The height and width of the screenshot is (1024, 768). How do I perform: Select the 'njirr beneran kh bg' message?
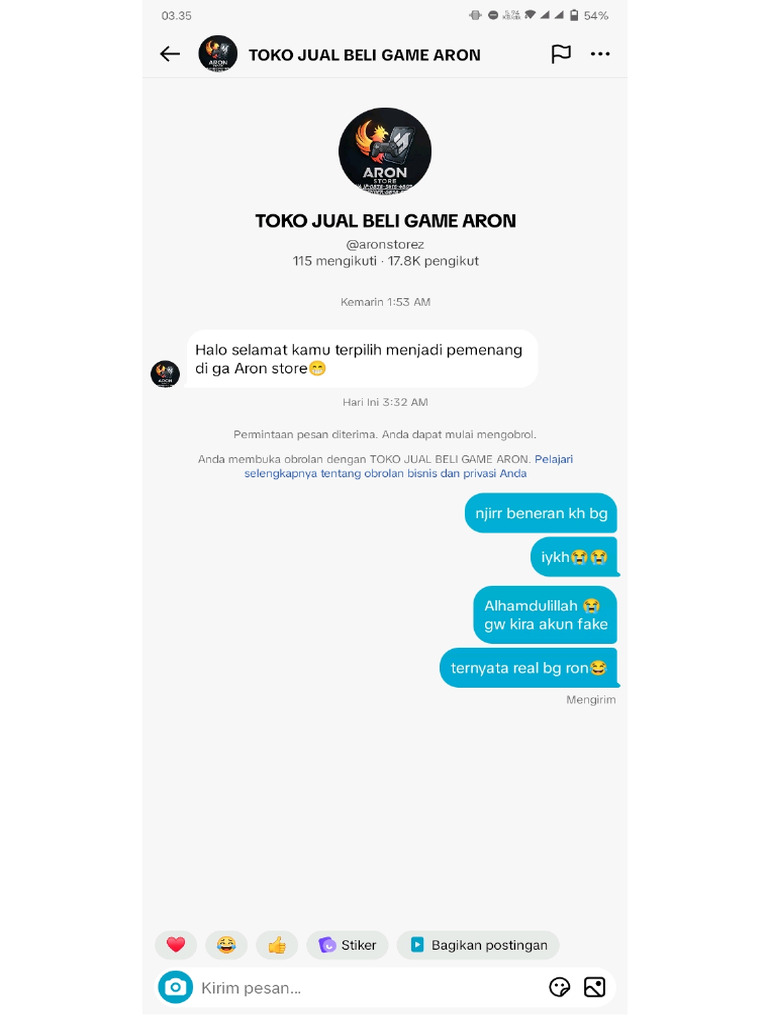click(x=541, y=513)
